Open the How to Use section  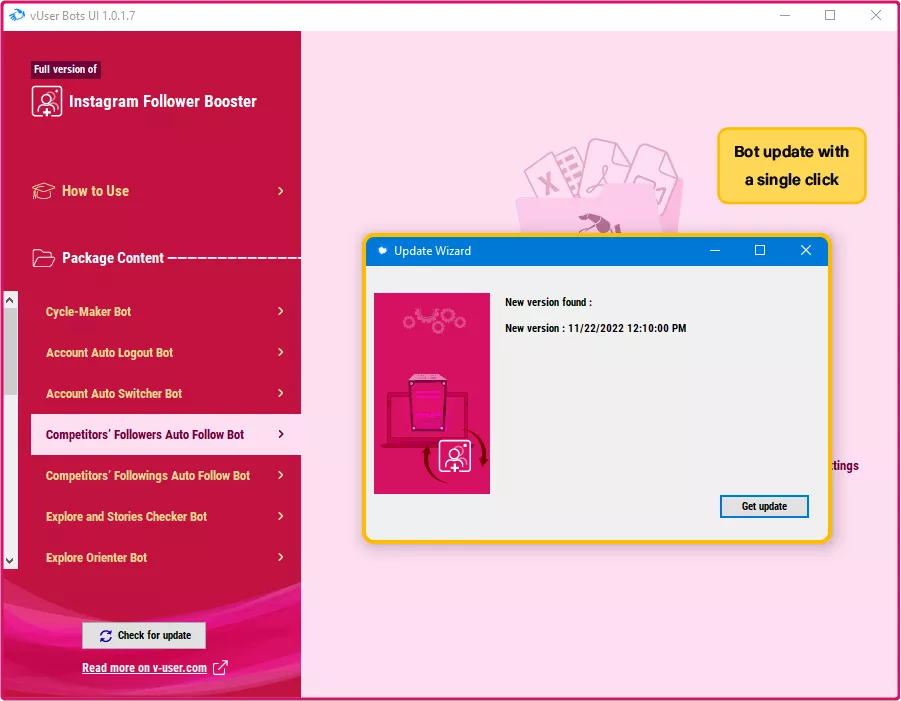158,191
